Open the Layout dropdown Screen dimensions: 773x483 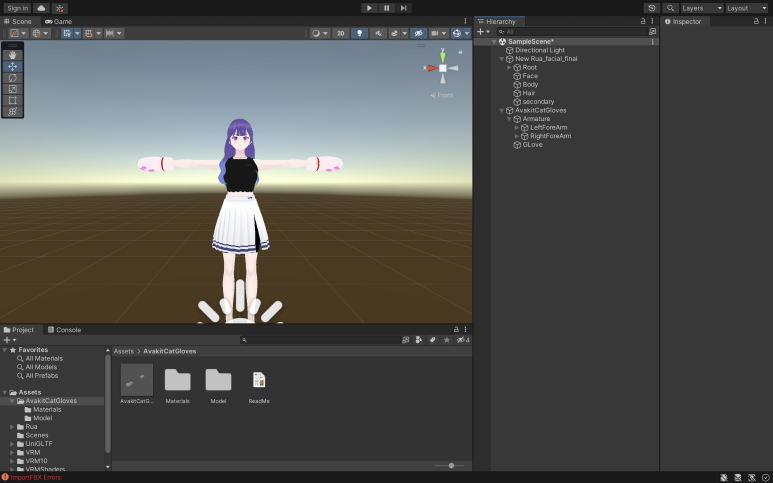click(x=747, y=8)
